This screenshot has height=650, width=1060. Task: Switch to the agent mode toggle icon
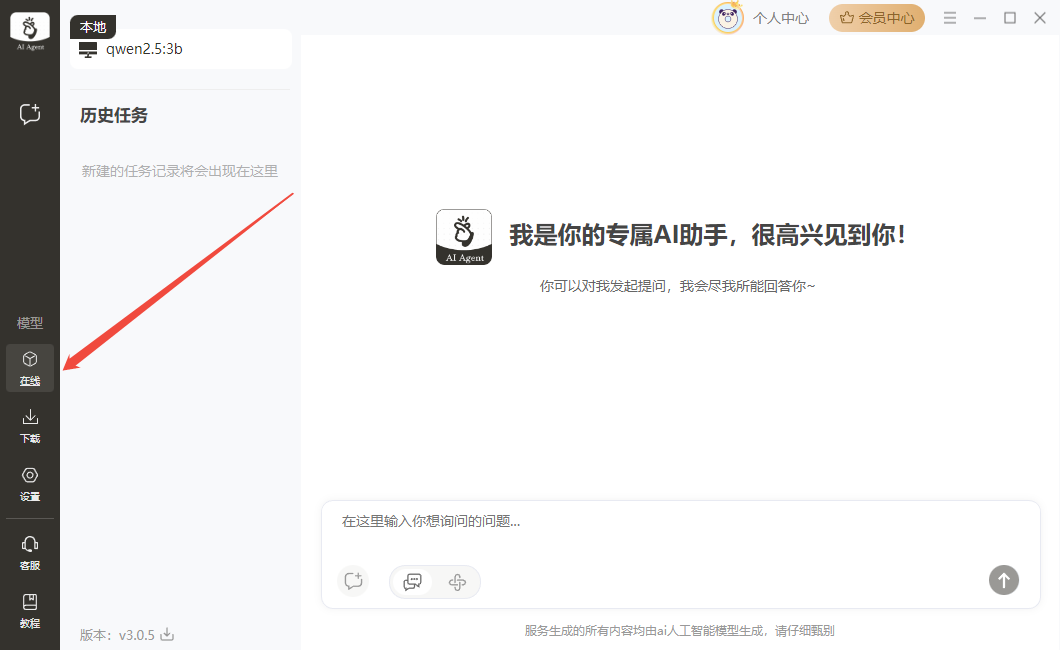click(457, 582)
